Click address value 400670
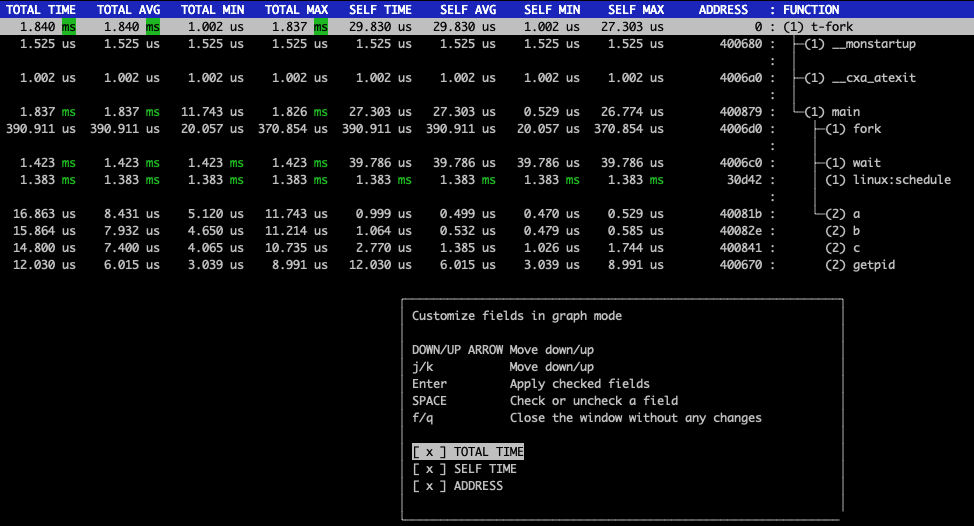 [x=740, y=265]
